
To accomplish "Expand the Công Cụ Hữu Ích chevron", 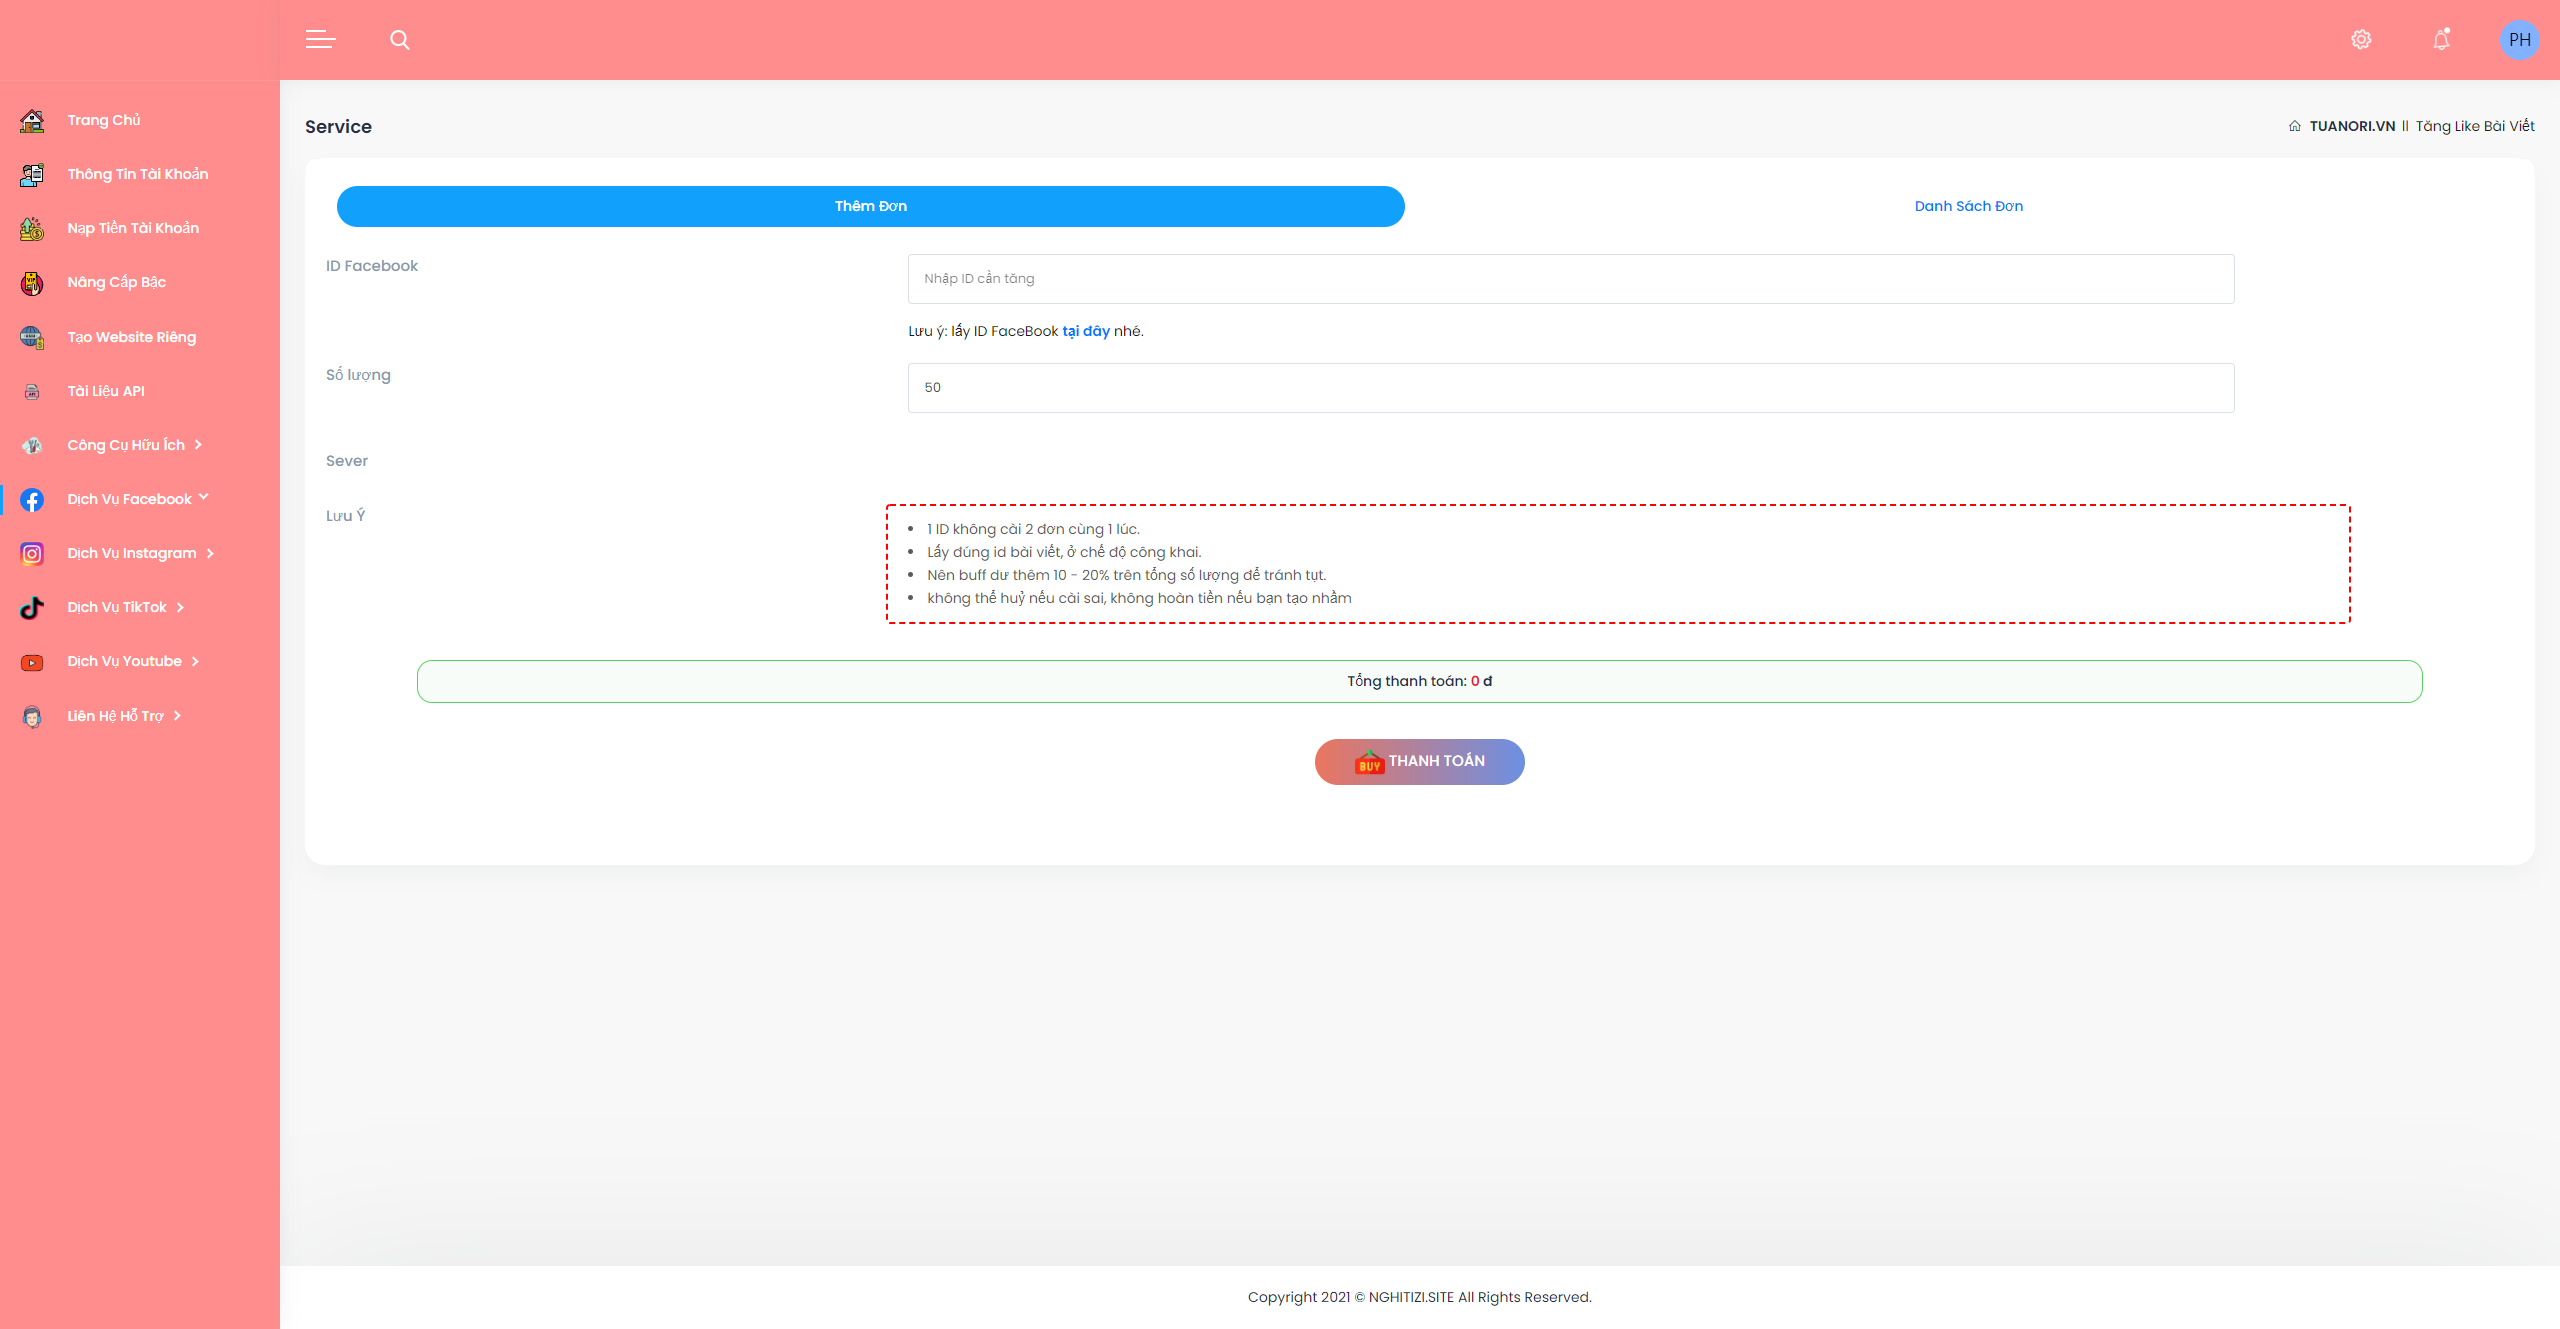I will (x=198, y=445).
